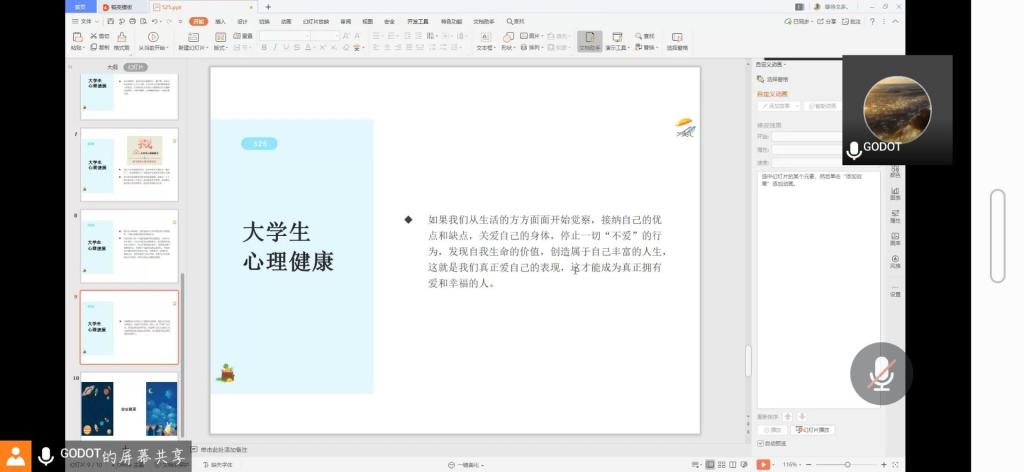Switch to the slides tab in the thumbnail panel
Image resolution: width=1024 pixels, height=472 pixels.
[135, 67]
